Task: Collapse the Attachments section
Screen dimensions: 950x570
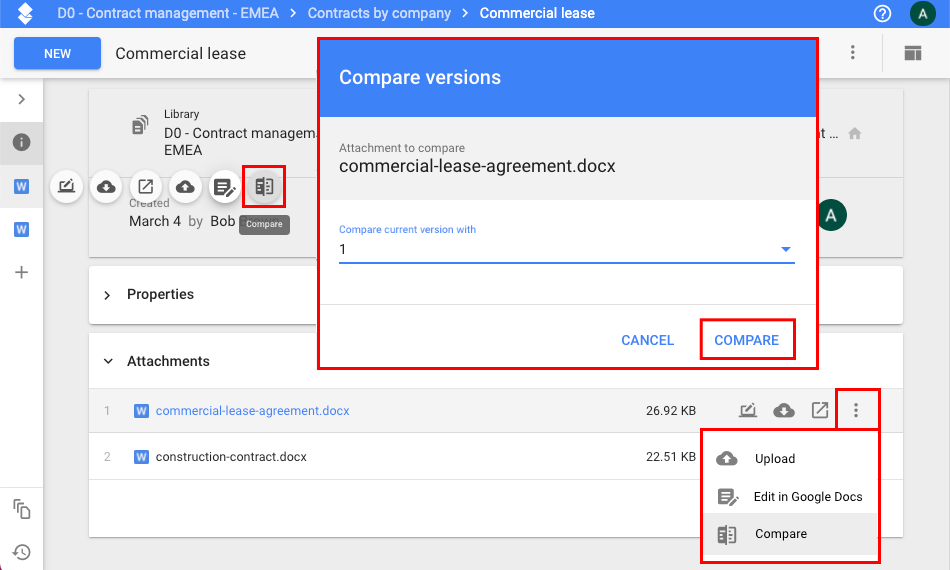Action: 108,361
